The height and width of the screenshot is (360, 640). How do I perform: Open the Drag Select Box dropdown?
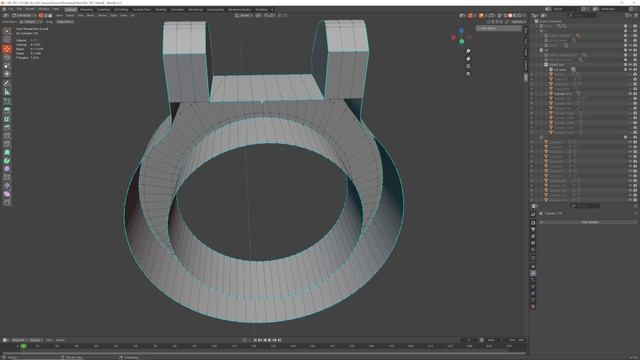65,22
